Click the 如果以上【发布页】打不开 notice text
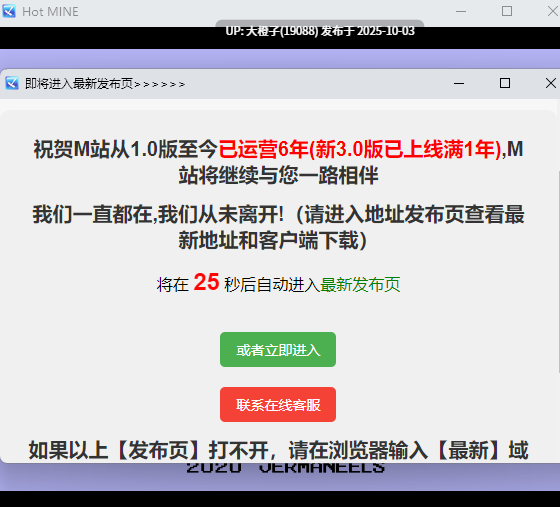Image resolution: width=560 pixels, height=507 pixels. coord(279,450)
